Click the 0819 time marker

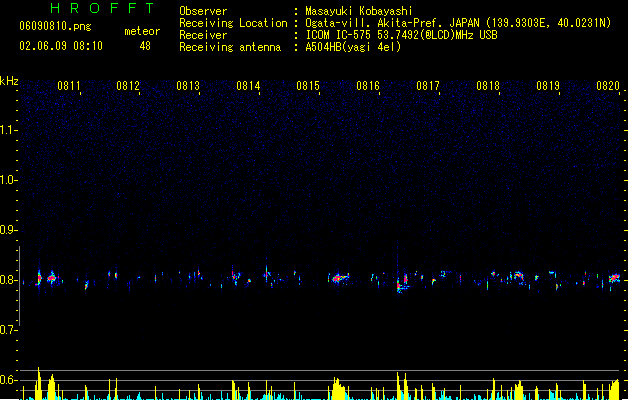click(548, 86)
